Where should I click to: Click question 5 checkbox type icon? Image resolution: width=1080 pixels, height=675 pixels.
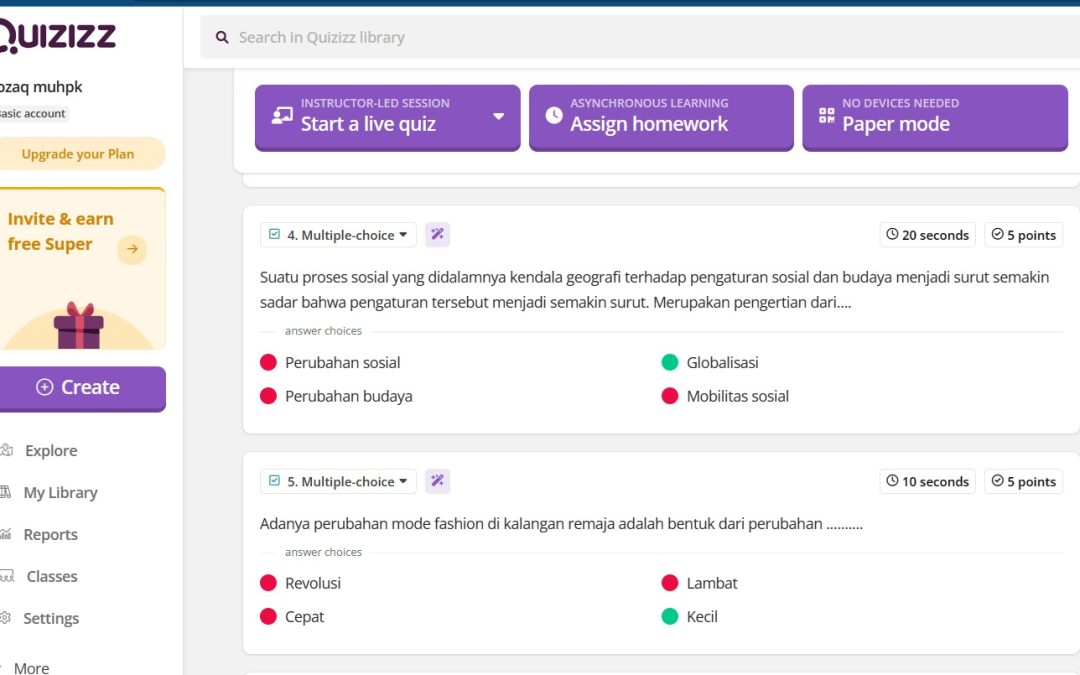click(274, 481)
